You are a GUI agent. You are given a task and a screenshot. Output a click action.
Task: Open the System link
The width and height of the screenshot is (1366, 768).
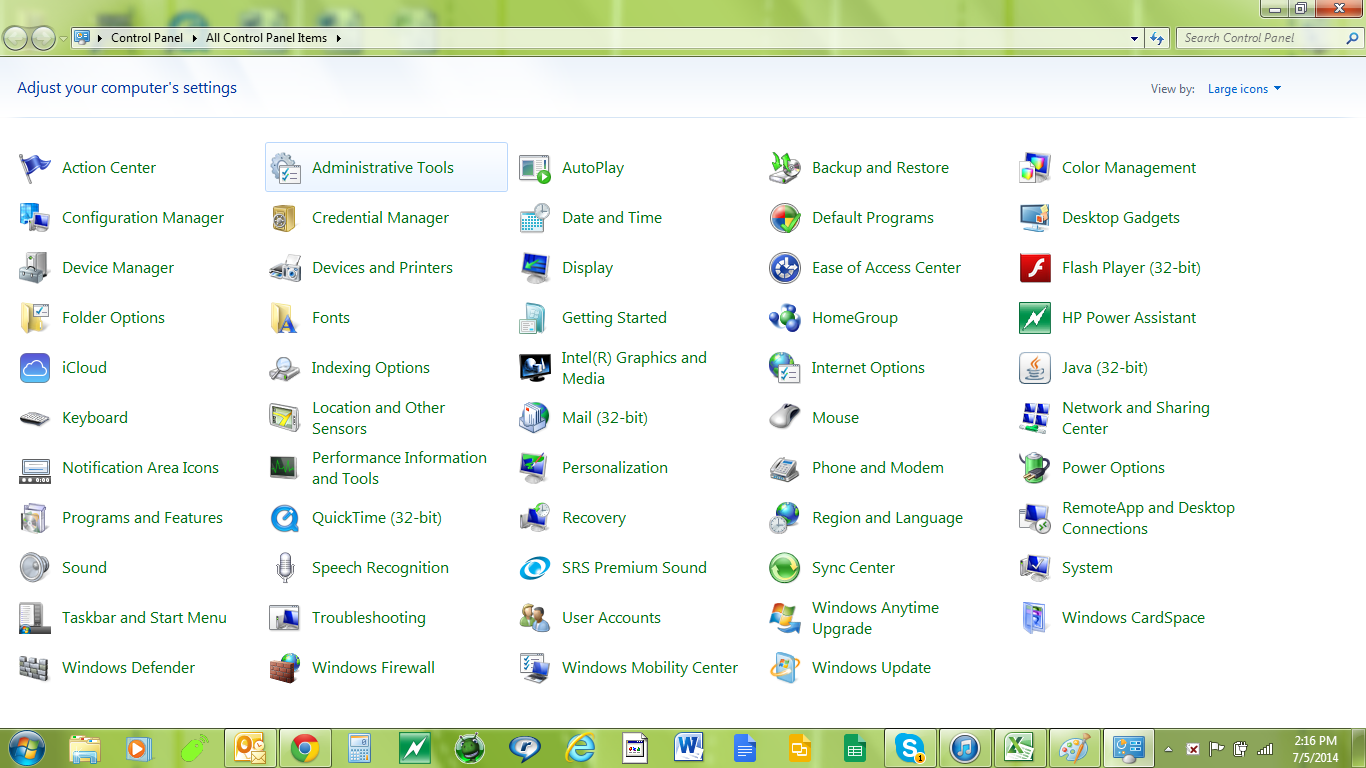tap(1087, 568)
